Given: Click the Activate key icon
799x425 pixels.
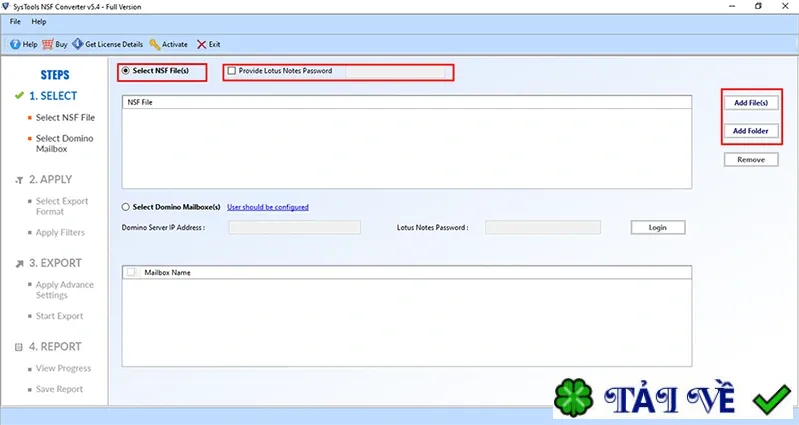Looking at the screenshot, I should tap(154, 44).
